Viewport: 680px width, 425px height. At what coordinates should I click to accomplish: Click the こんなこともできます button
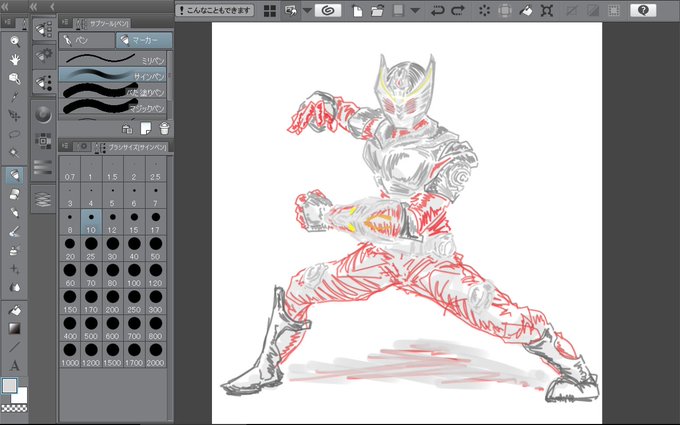pyautogui.click(x=215, y=10)
